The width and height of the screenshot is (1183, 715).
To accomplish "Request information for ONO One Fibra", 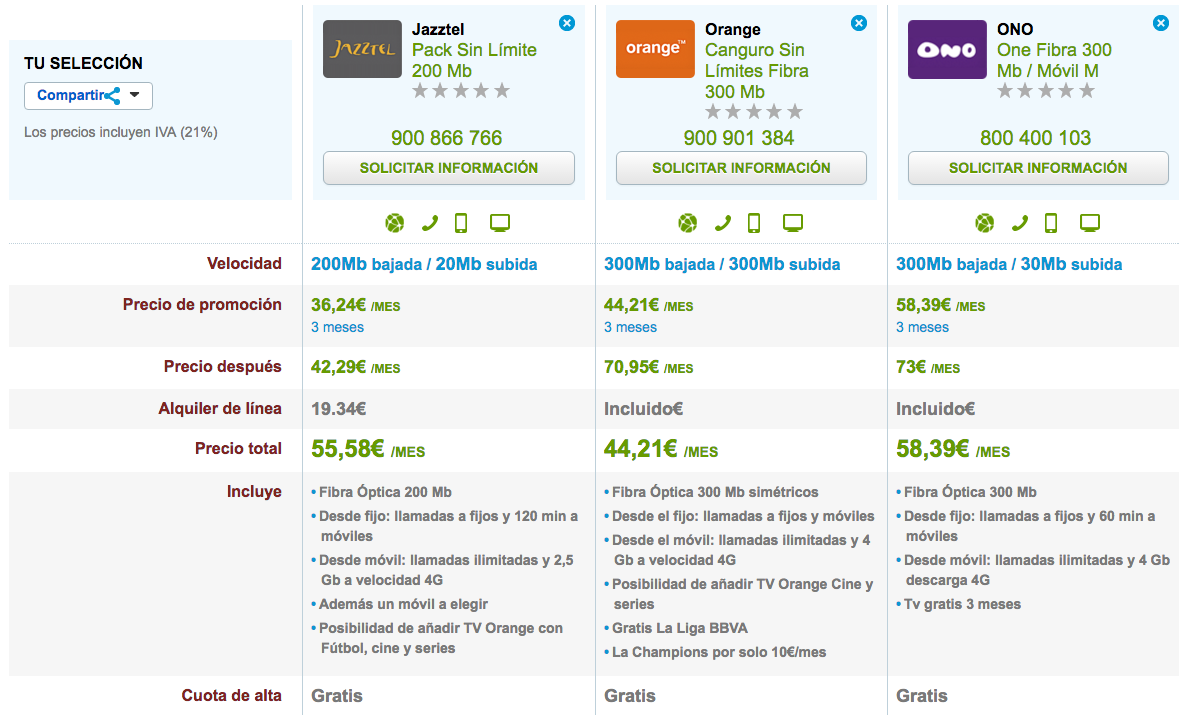I will (1038, 168).
